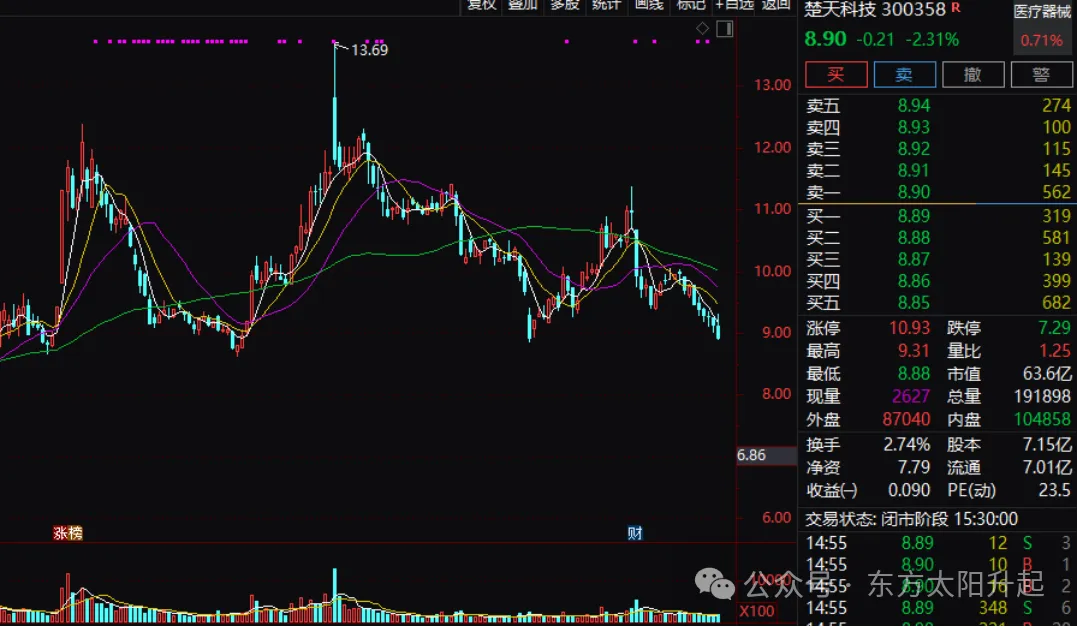Open the 医疗器械 sector tile
This screenshot has width=1078, height=627.
[1042, 26]
